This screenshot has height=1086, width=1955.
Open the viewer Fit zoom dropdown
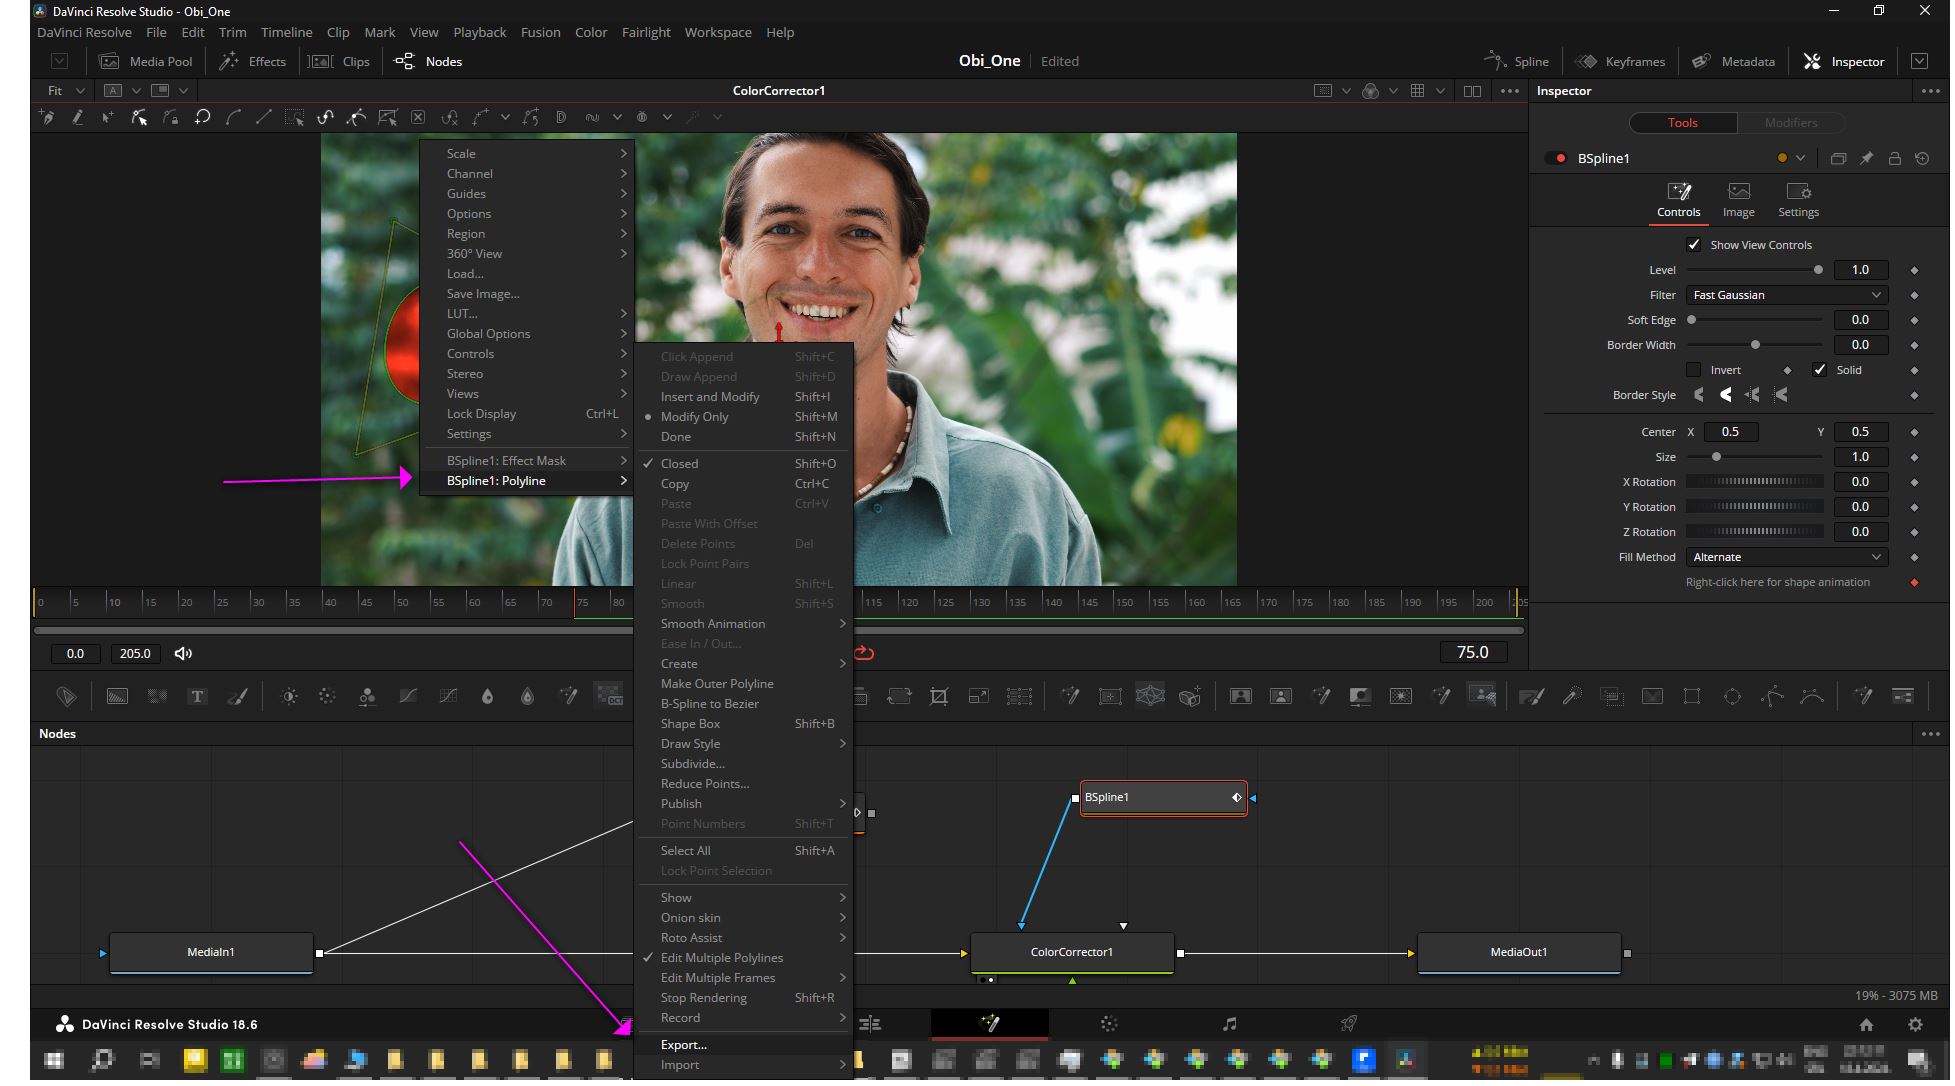pyautogui.click(x=66, y=90)
